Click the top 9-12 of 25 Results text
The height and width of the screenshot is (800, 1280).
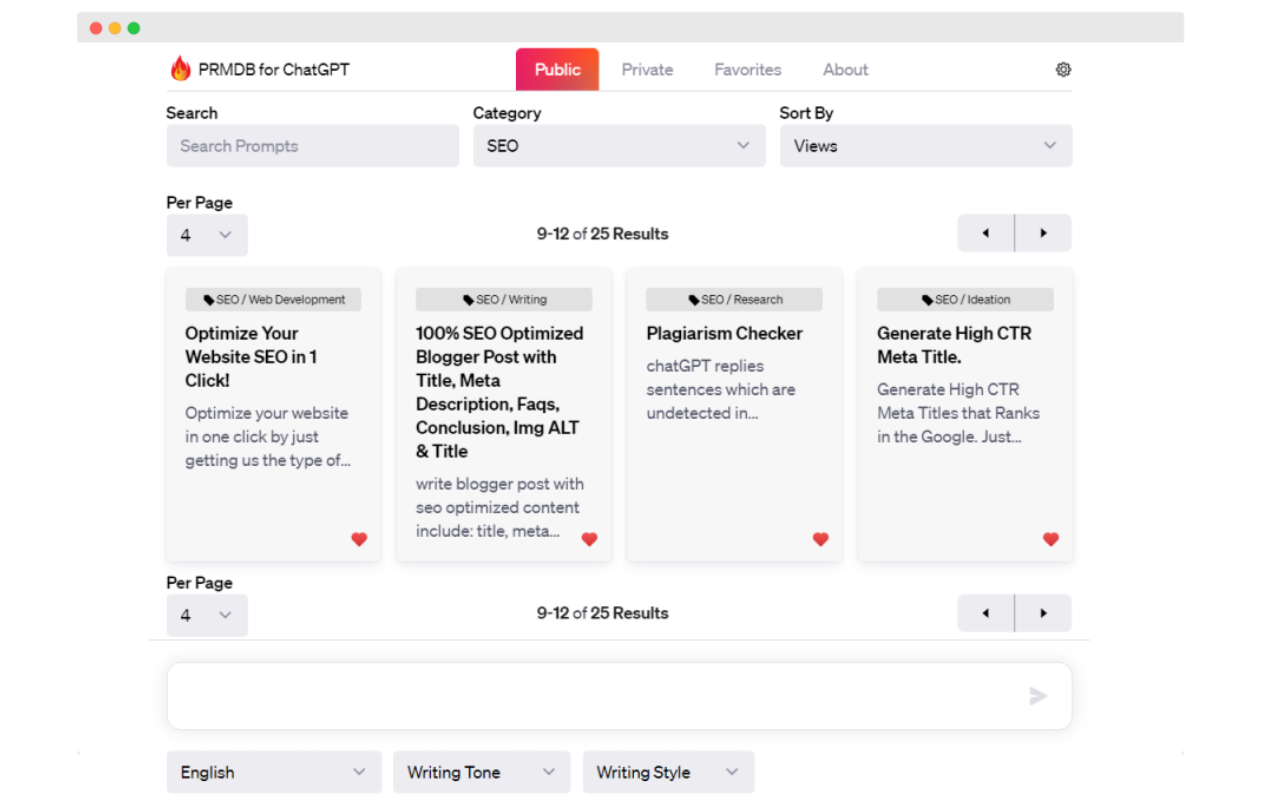pos(602,233)
